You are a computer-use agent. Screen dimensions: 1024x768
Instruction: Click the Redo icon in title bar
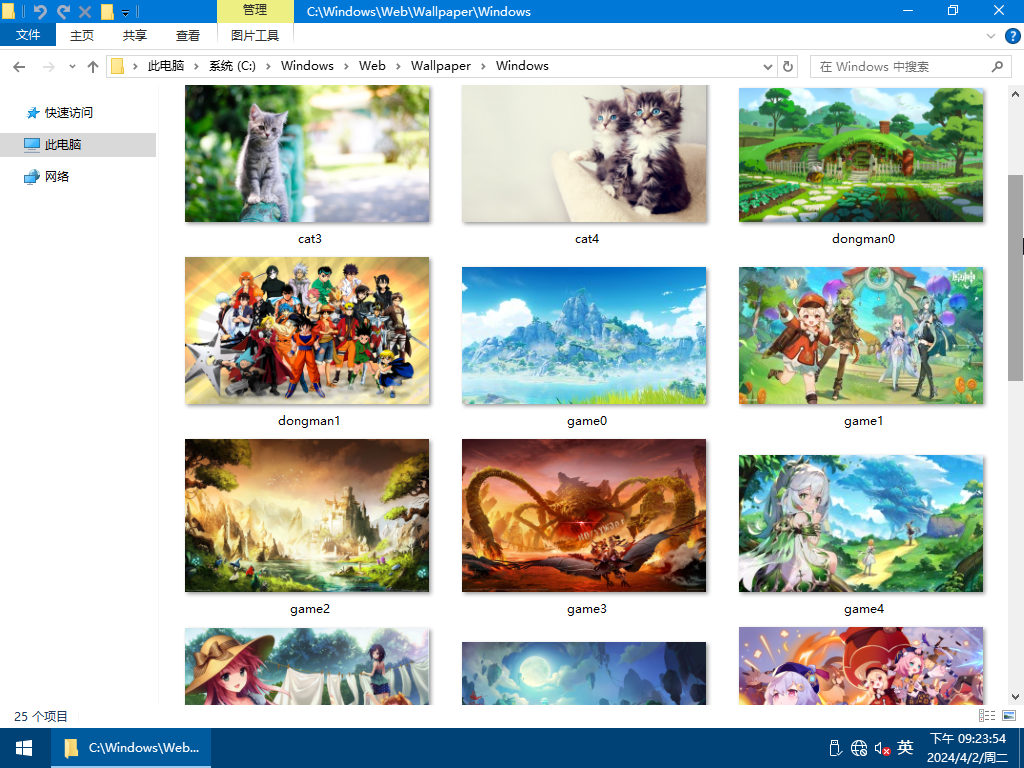pos(63,12)
